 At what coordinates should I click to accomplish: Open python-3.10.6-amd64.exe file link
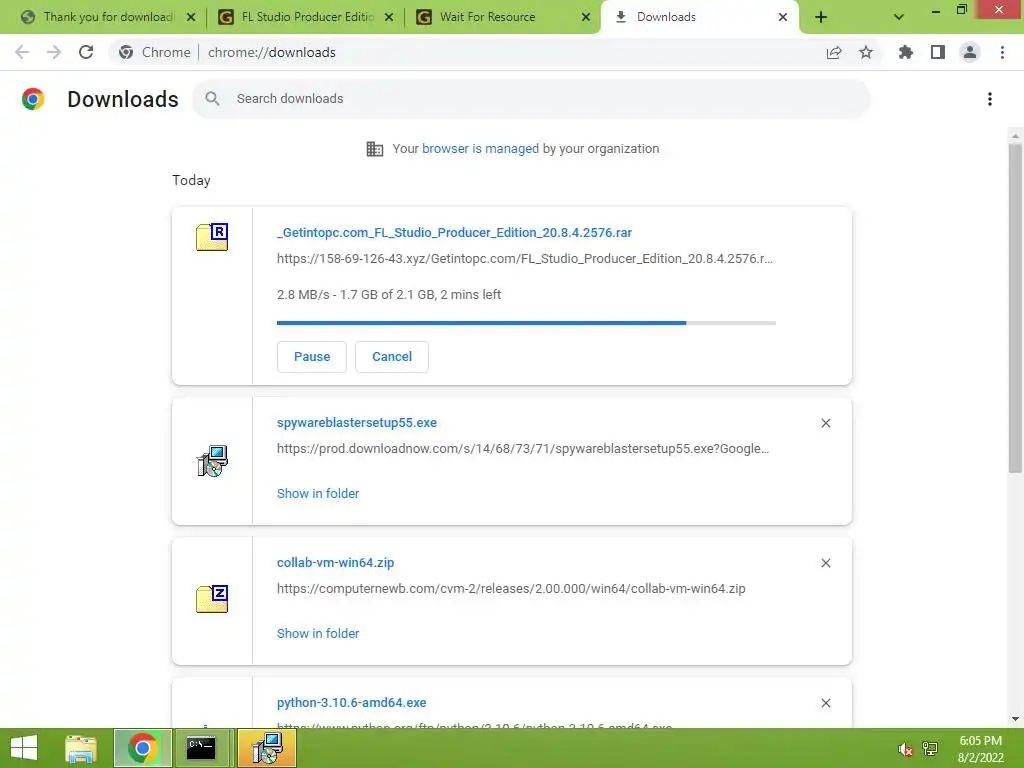click(x=351, y=703)
